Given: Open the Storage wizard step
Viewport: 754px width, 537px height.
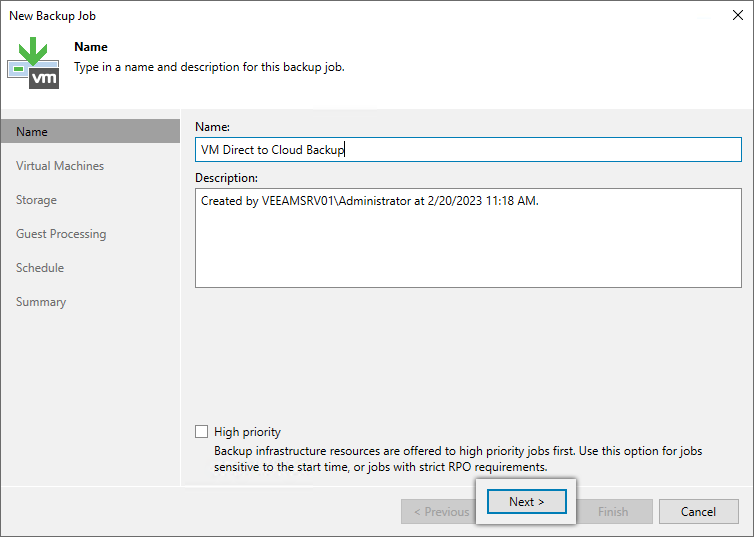Looking at the screenshot, I should pyautogui.click(x=36, y=200).
